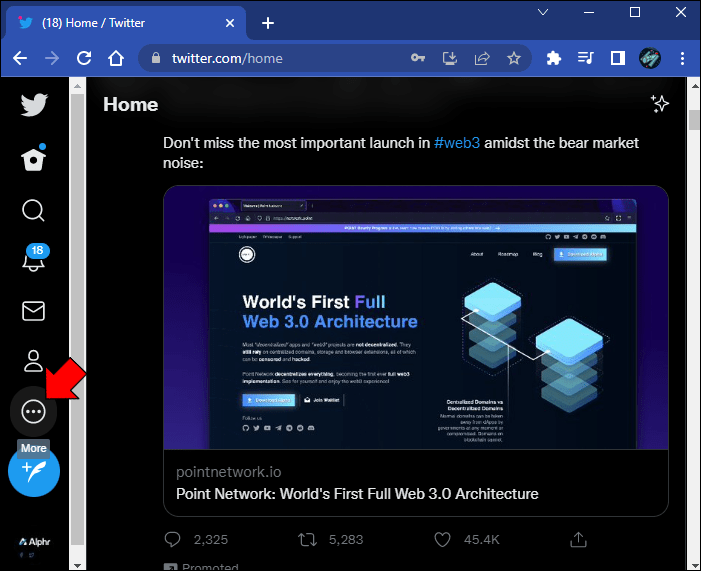701x571 pixels.
Task: Open the More options circle icon
Action: 34,411
